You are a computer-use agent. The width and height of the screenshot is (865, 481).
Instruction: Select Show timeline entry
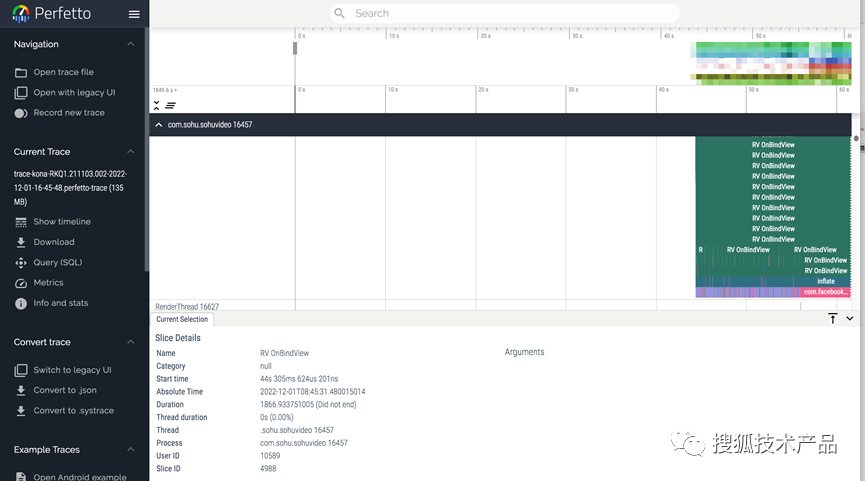pyautogui.click(x=62, y=222)
